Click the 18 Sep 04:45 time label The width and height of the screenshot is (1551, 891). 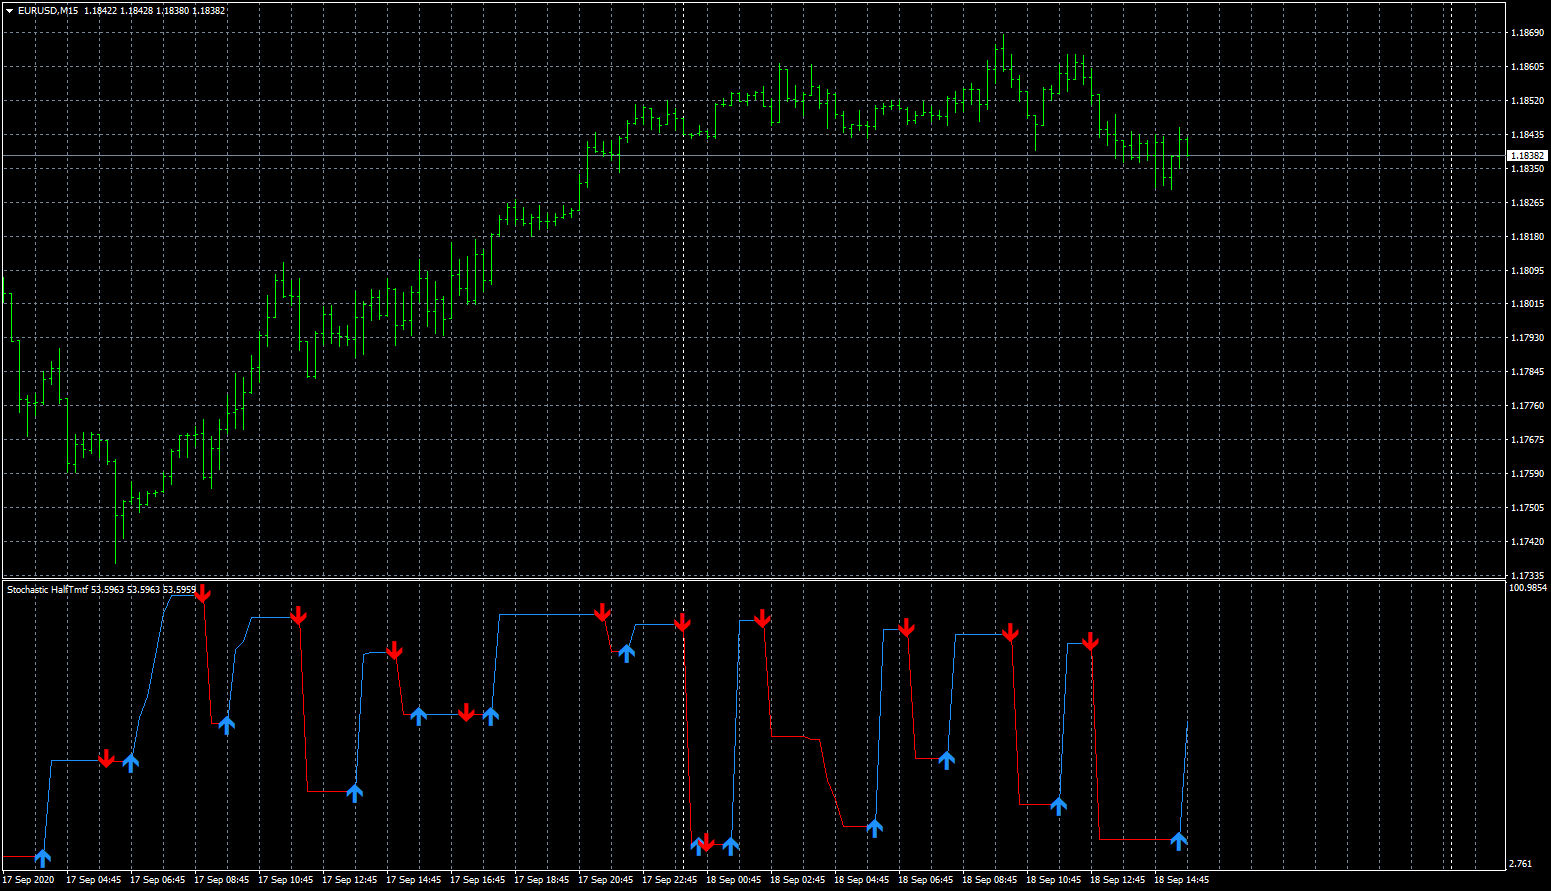[861, 880]
